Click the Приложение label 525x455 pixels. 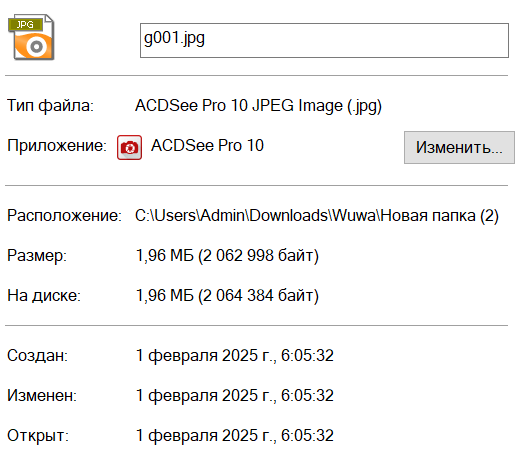(57, 146)
